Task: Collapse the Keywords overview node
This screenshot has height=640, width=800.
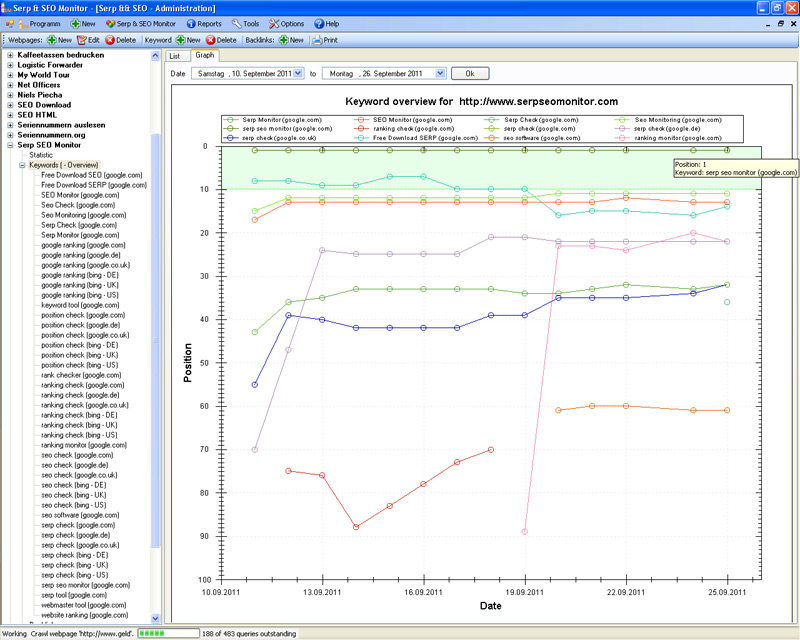Action: coord(22,165)
